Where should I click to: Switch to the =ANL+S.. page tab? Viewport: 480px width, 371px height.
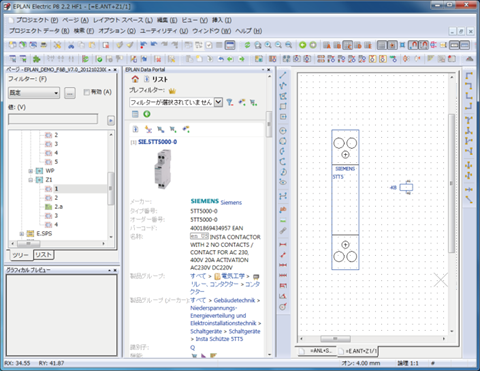[x=317, y=351]
